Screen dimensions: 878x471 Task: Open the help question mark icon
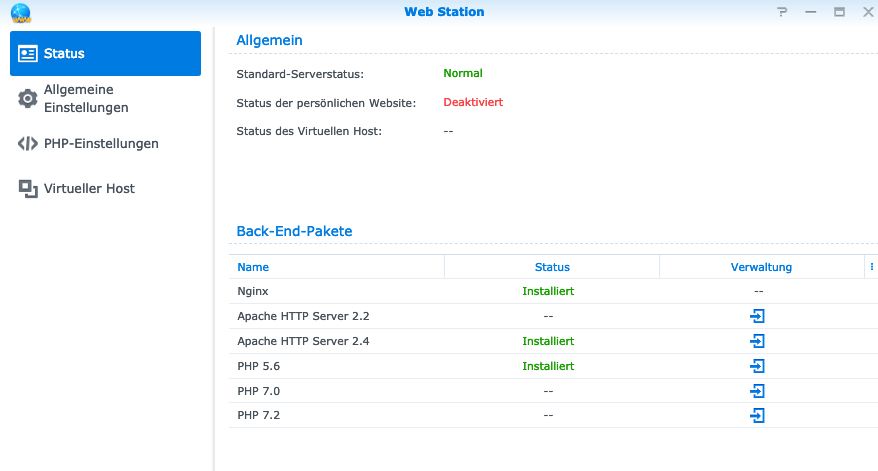(x=783, y=12)
